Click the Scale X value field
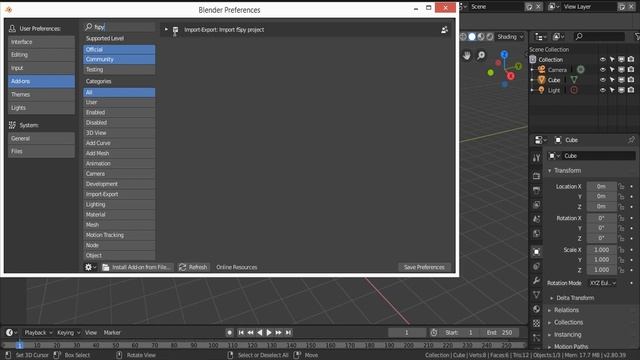This screenshot has width=640, height=360. coord(602,250)
